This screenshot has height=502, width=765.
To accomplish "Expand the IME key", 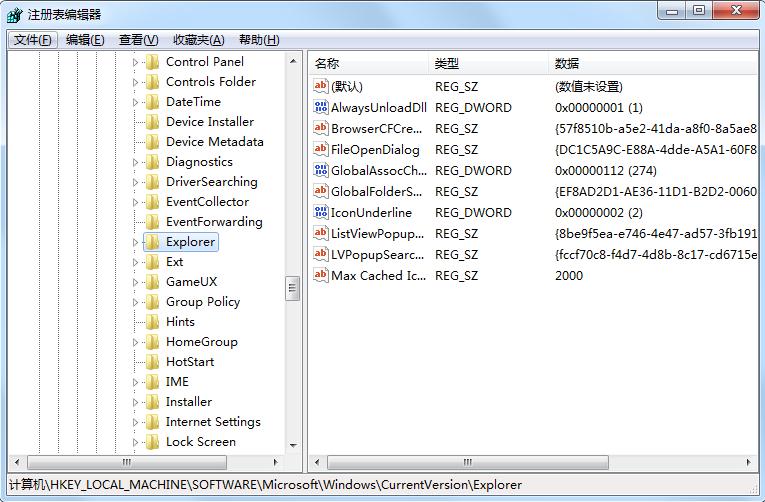I will pyautogui.click(x=135, y=382).
